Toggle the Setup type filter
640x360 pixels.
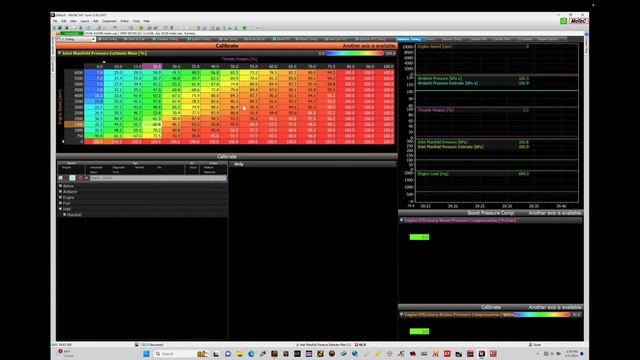93,172
